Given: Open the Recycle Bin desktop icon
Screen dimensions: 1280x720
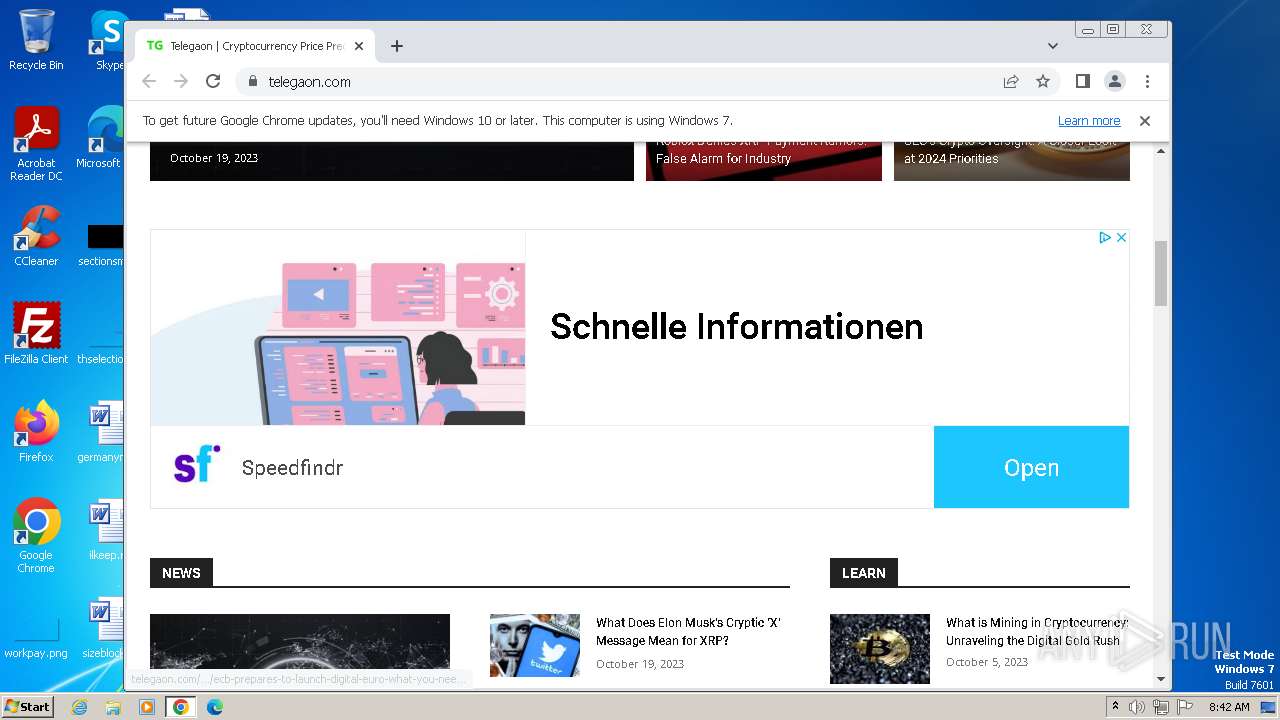Looking at the screenshot, I should coord(36,40).
